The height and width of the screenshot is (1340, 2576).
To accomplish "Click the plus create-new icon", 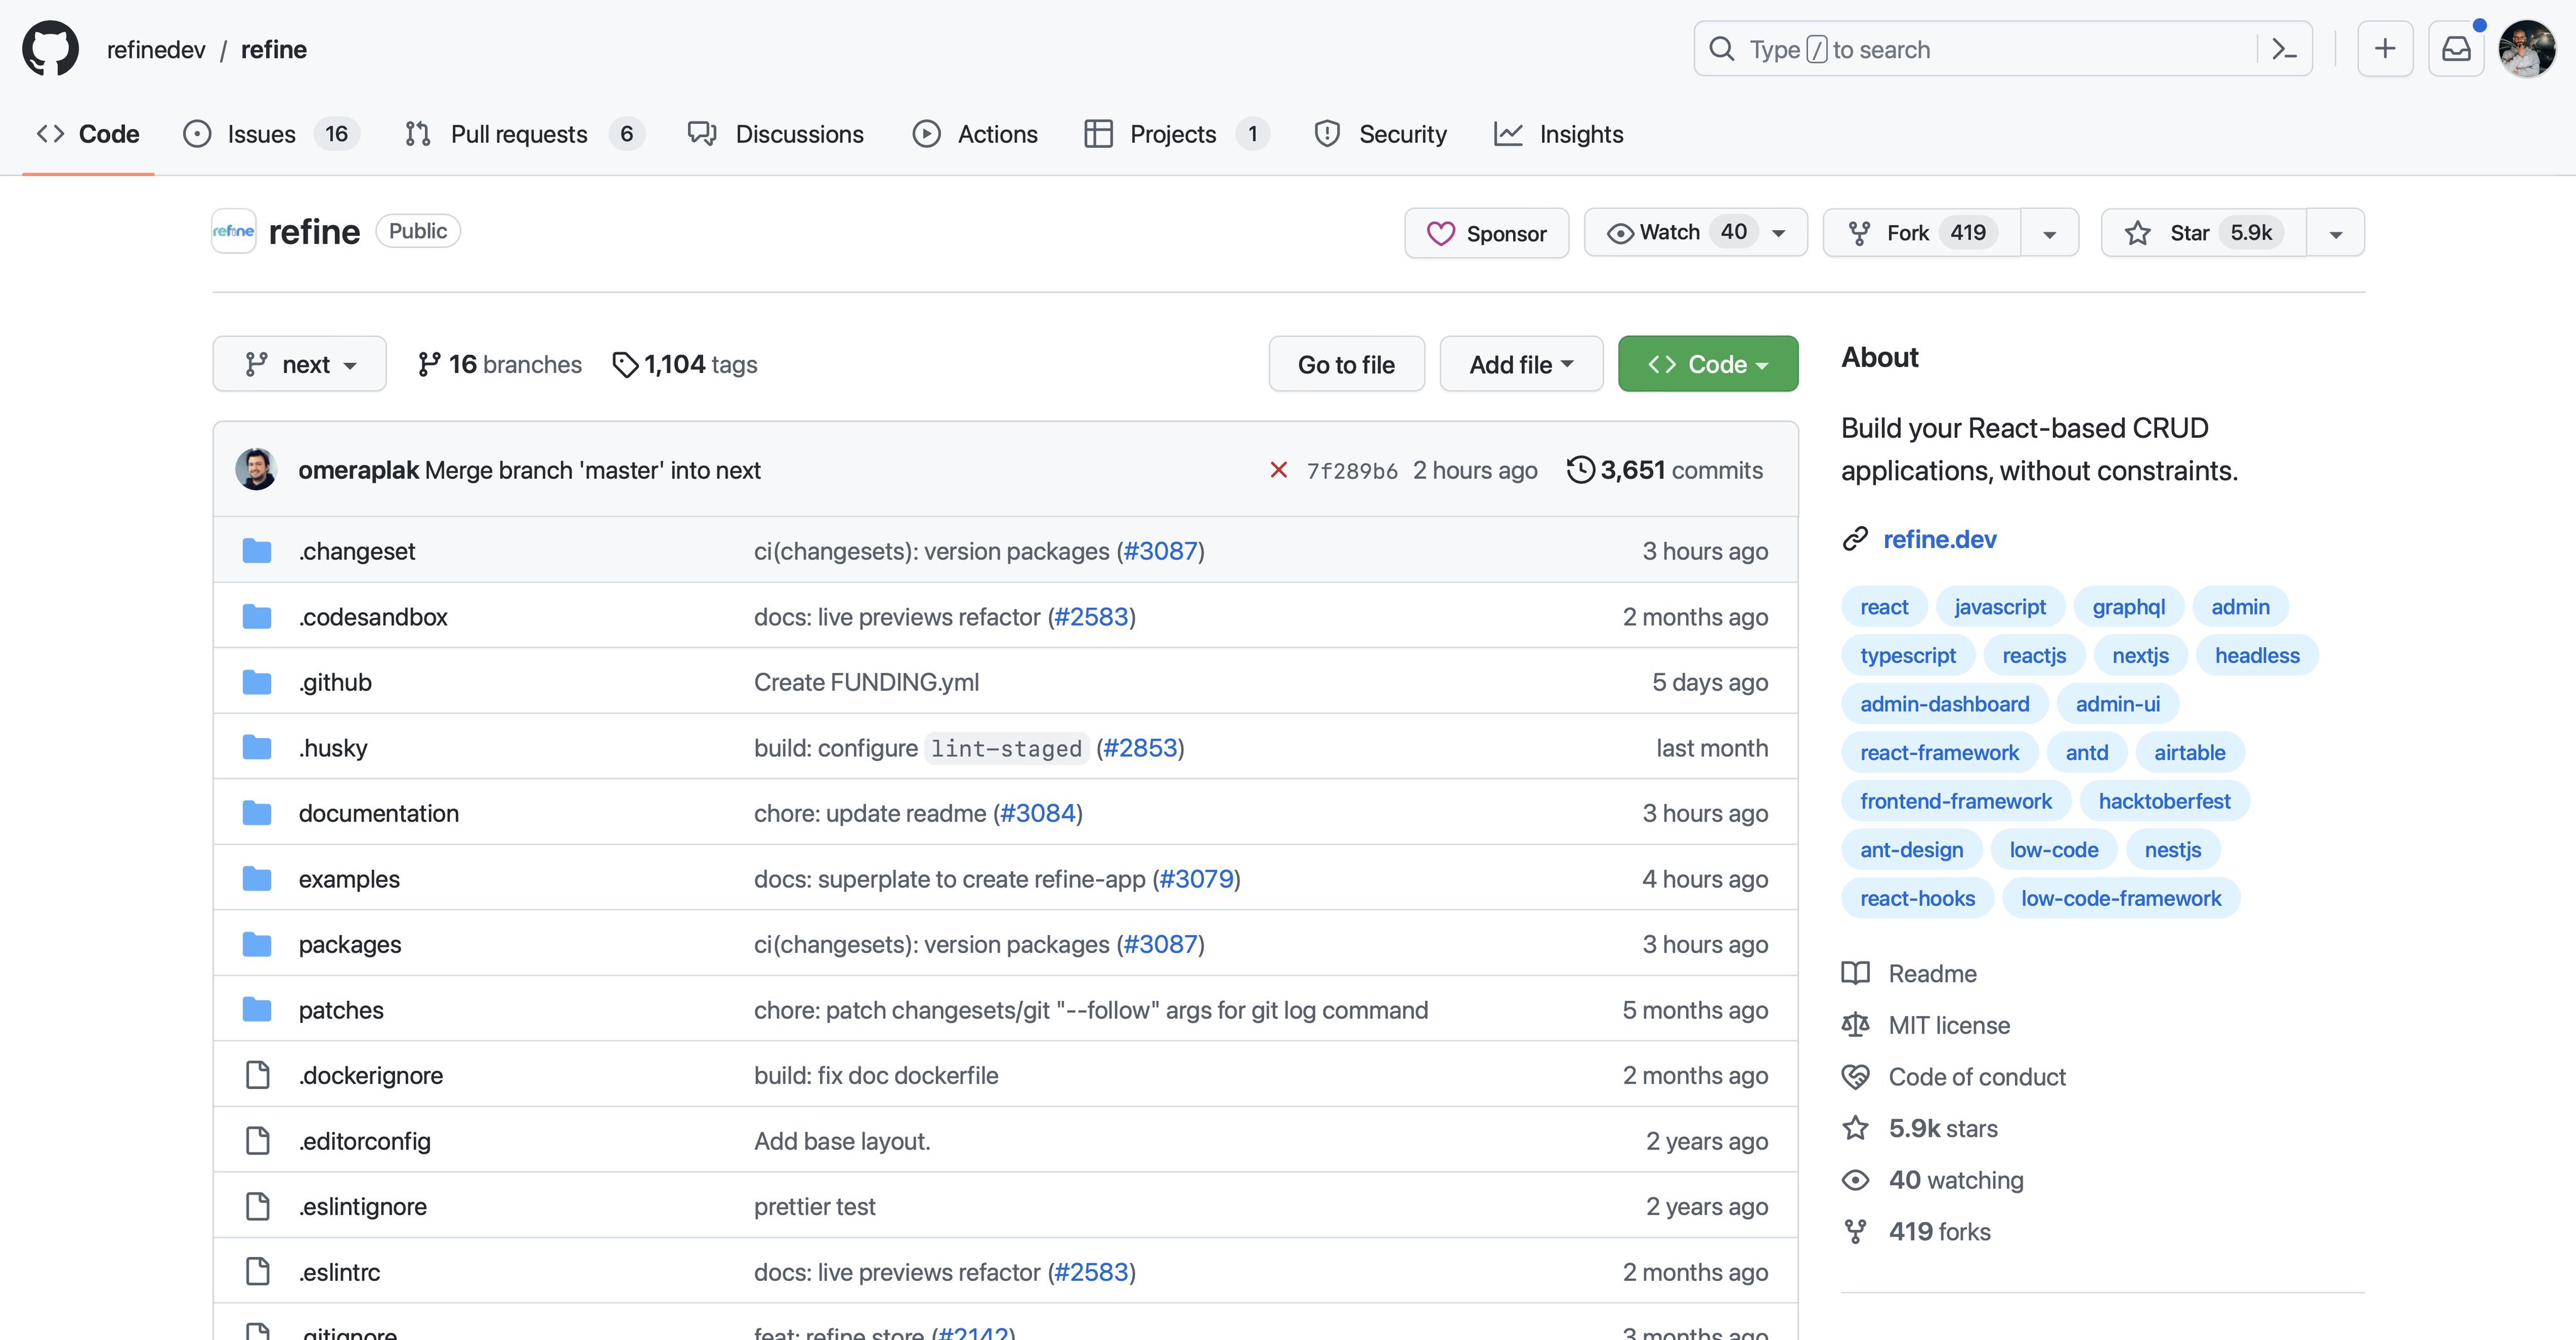I will [x=2385, y=49].
